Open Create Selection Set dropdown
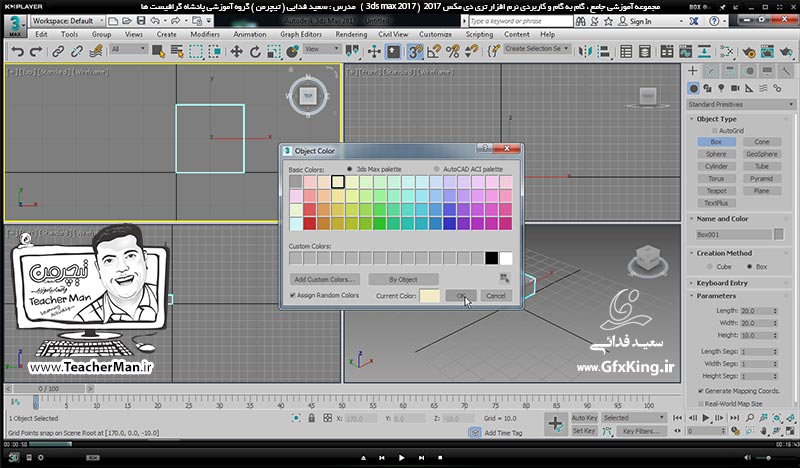 pyautogui.click(x=537, y=48)
